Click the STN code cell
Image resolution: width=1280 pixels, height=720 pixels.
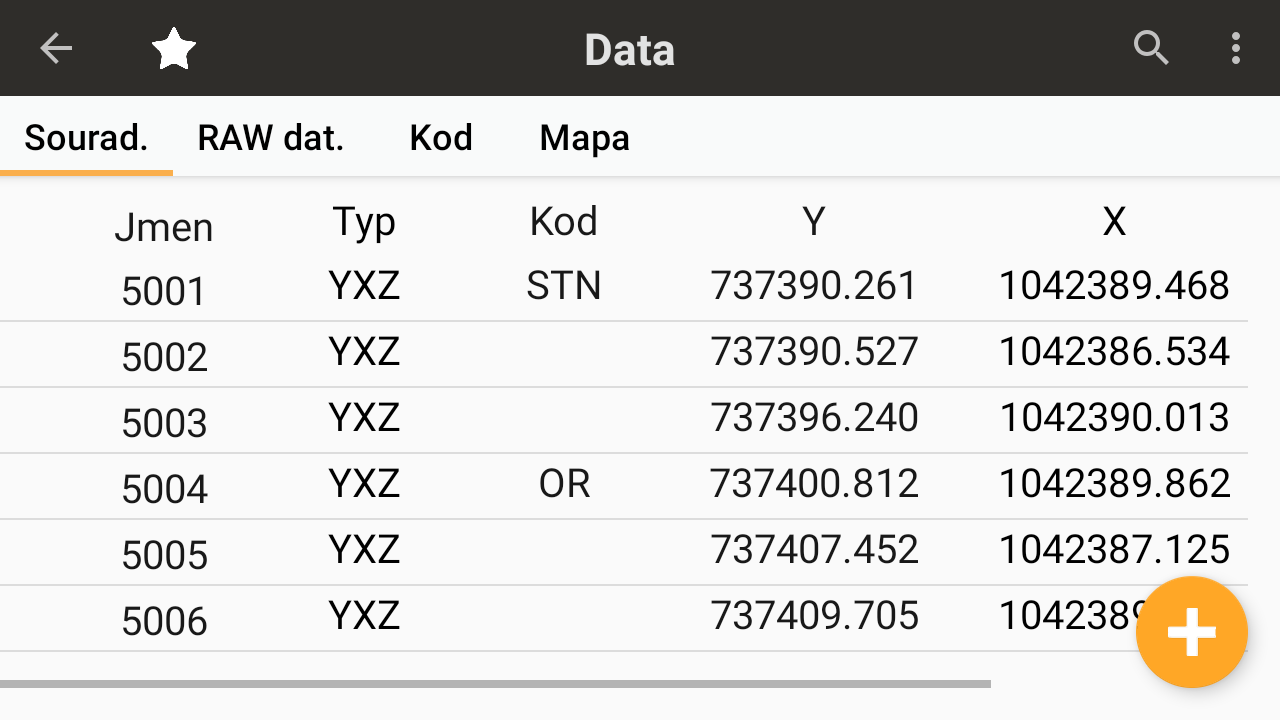564,286
